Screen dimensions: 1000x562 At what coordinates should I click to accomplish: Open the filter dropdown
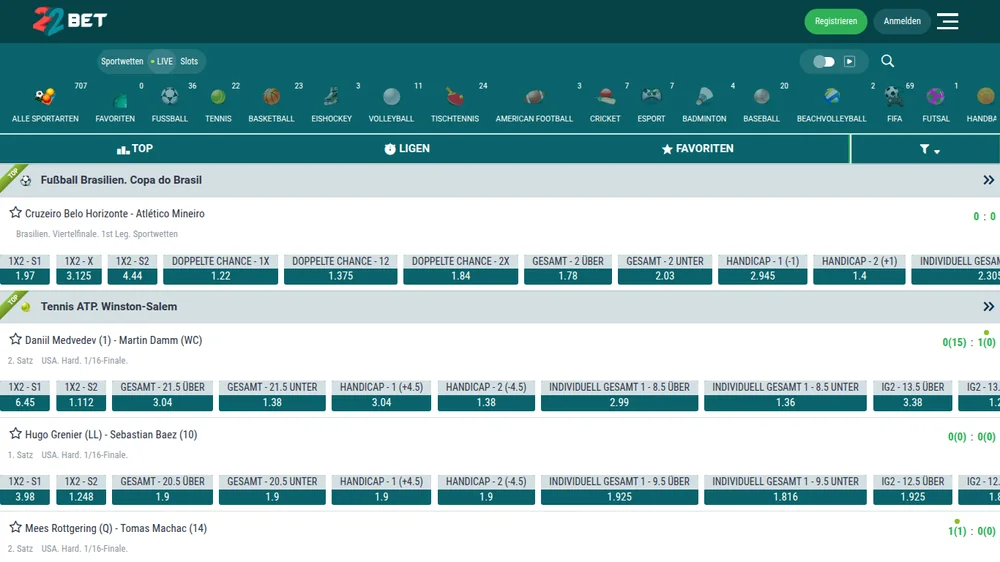(929, 149)
